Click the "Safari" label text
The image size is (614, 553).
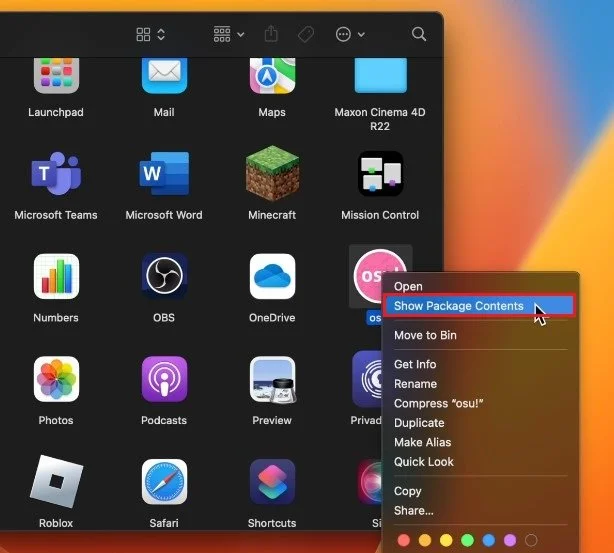coord(164,523)
